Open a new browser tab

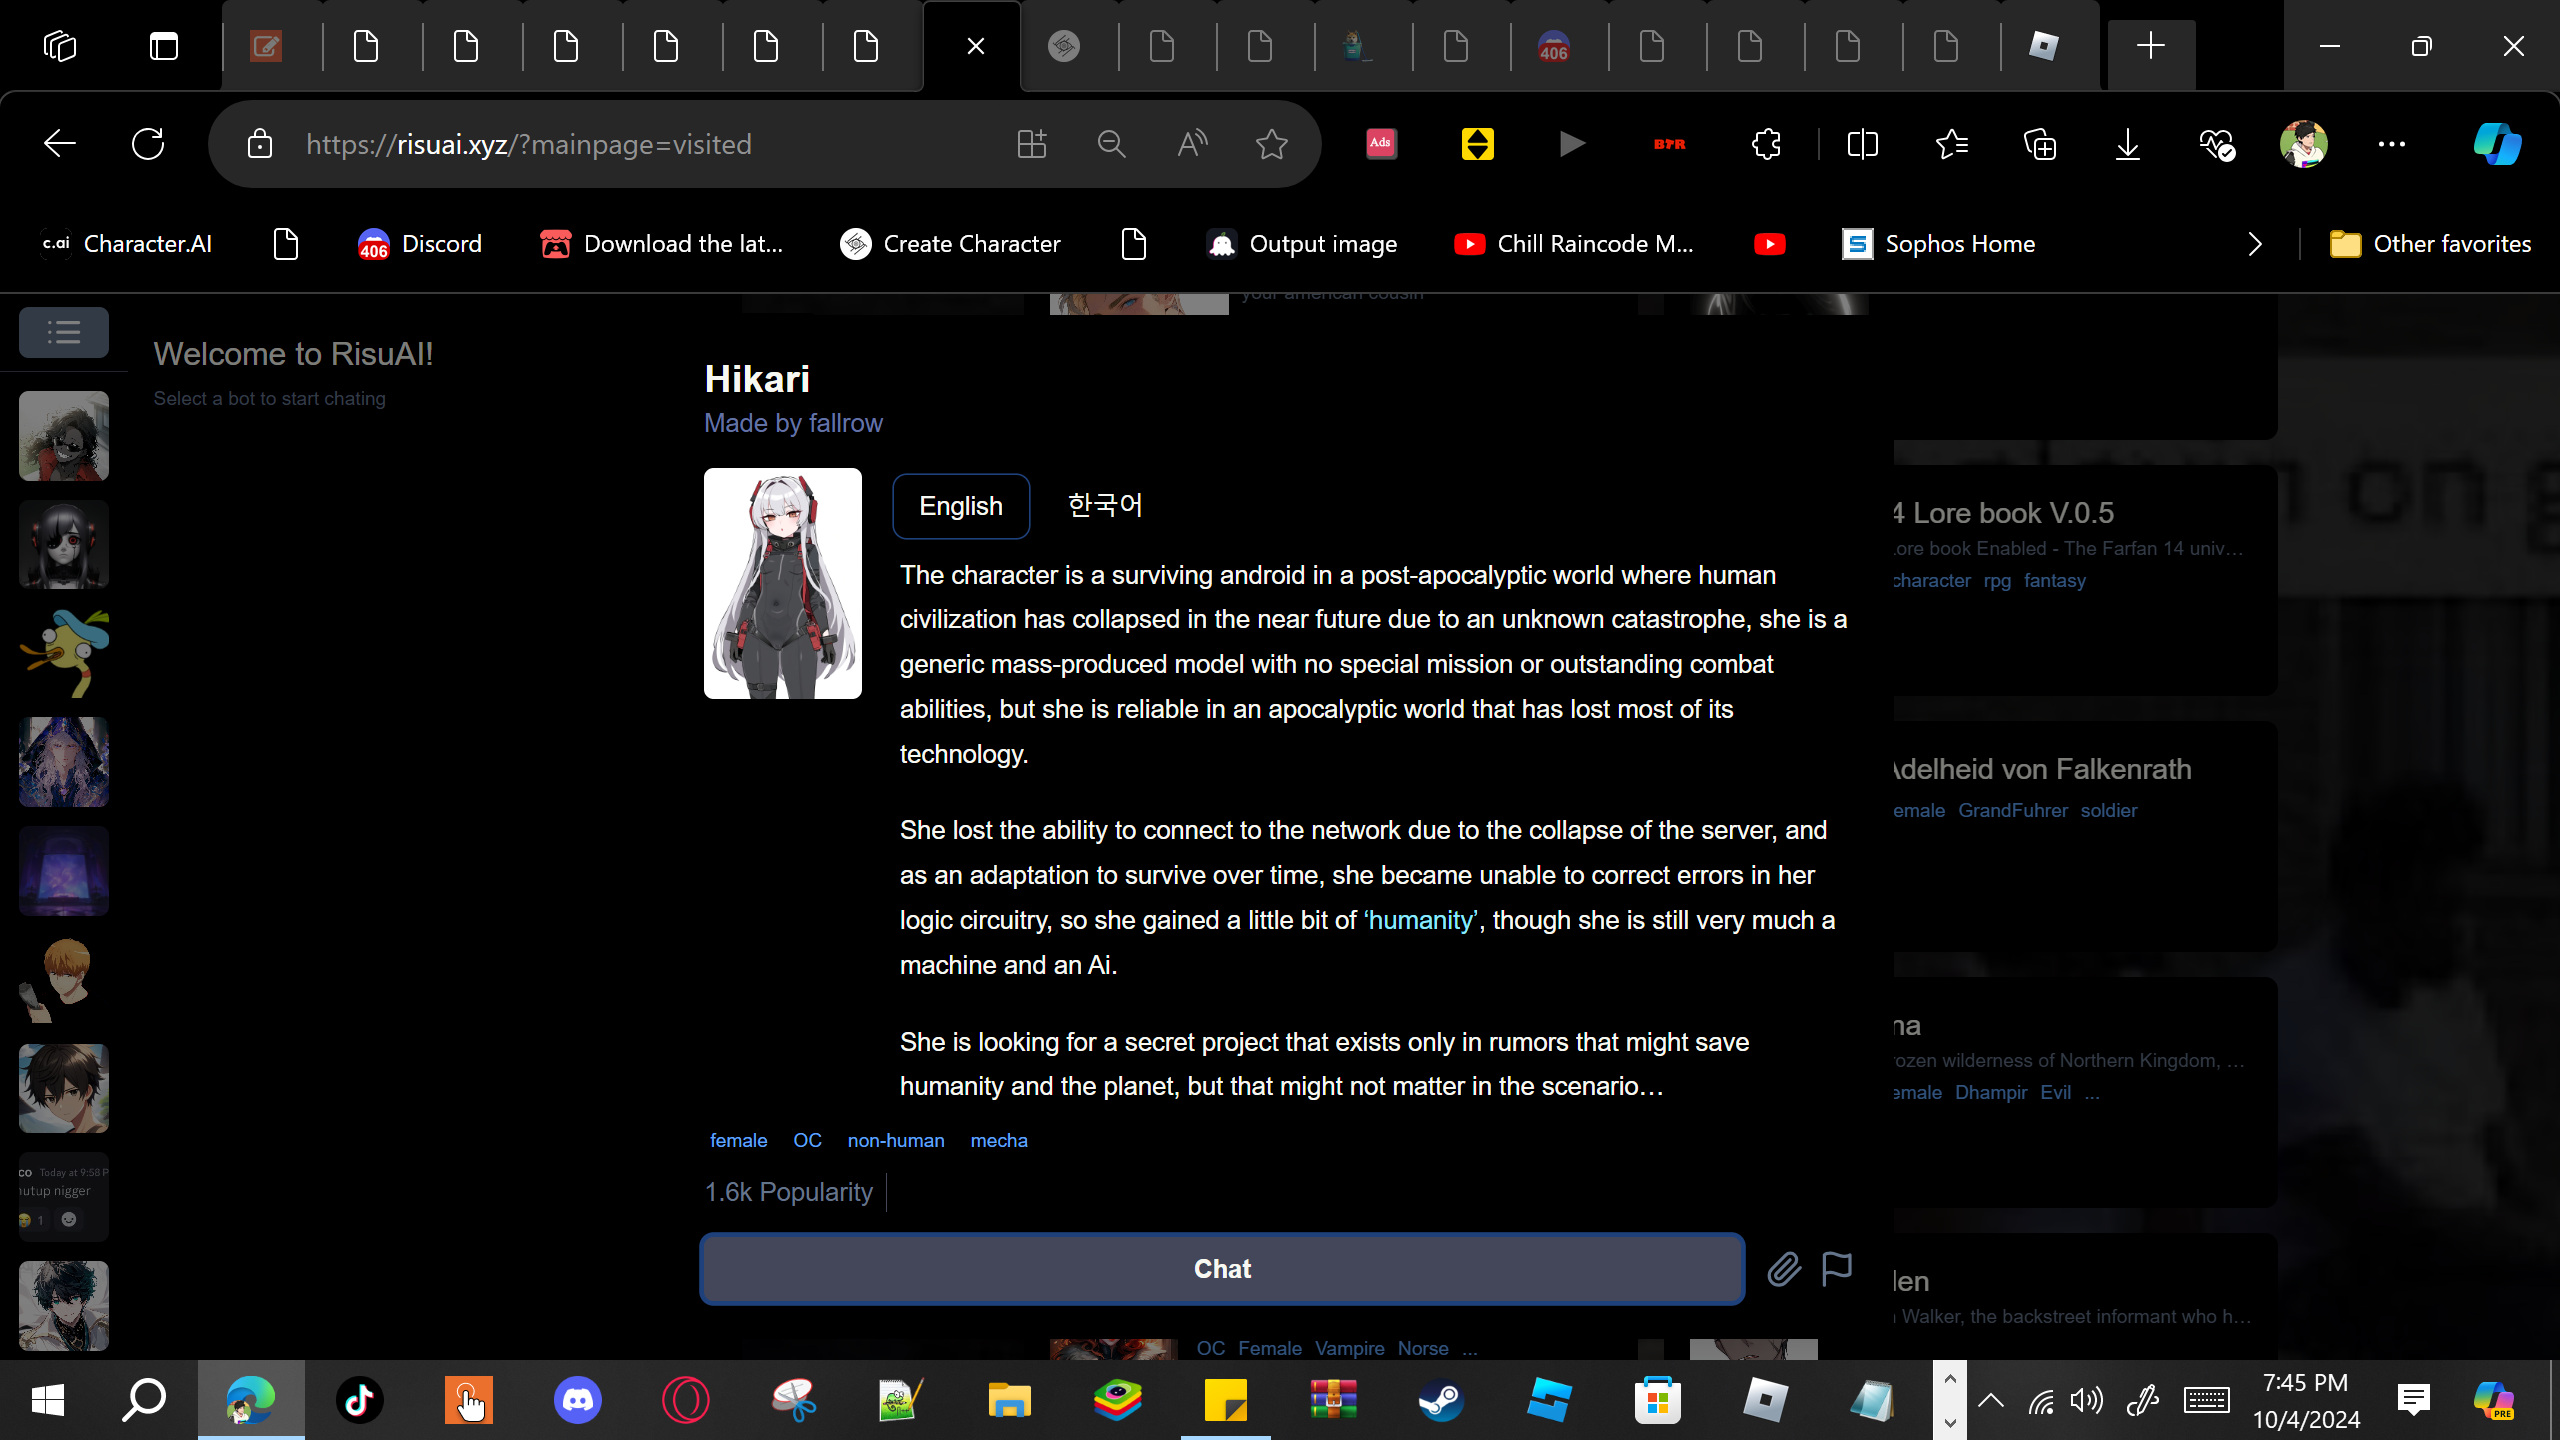[2150, 46]
